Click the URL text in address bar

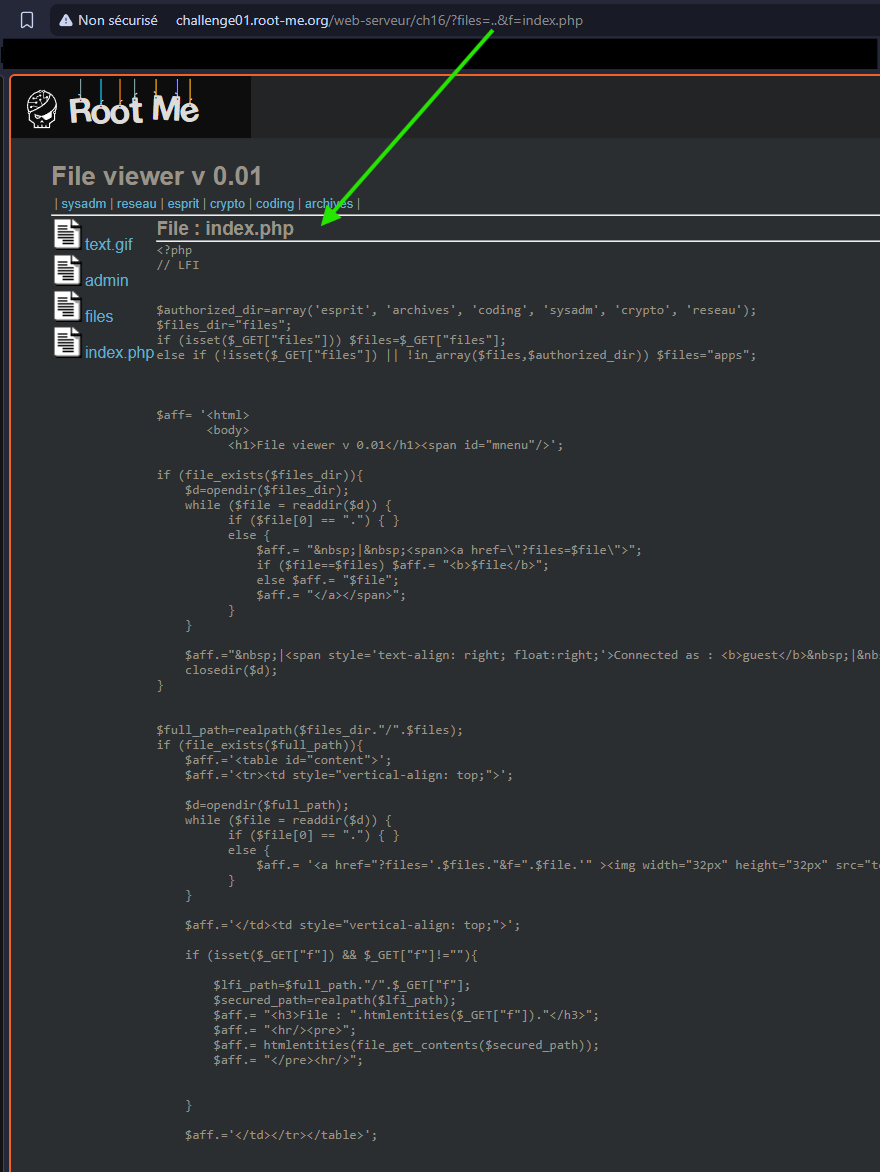[x=379, y=20]
